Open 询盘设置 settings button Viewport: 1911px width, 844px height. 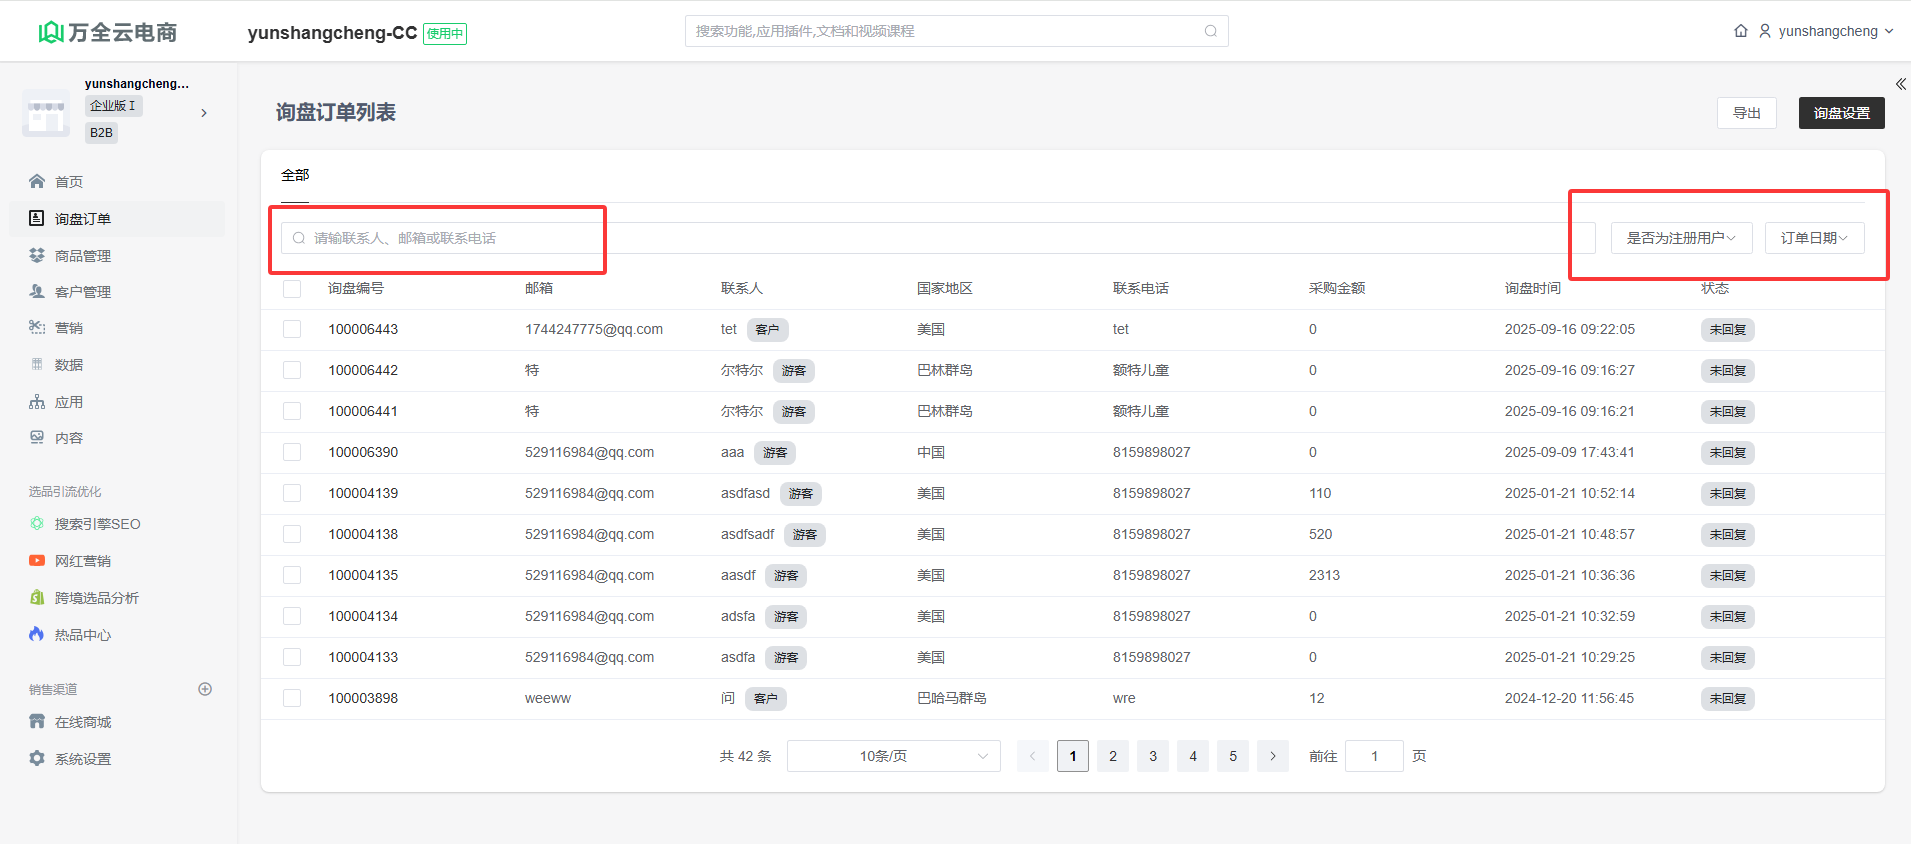(x=1841, y=113)
